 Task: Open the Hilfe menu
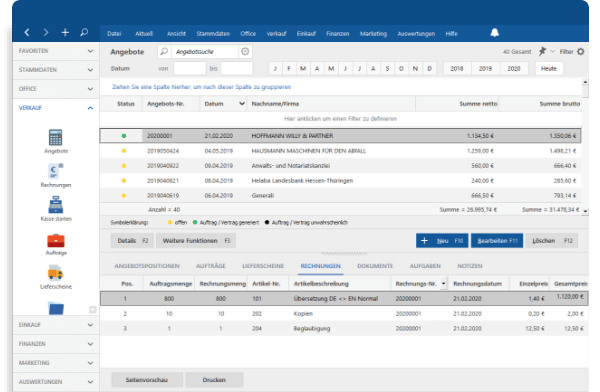click(x=452, y=34)
